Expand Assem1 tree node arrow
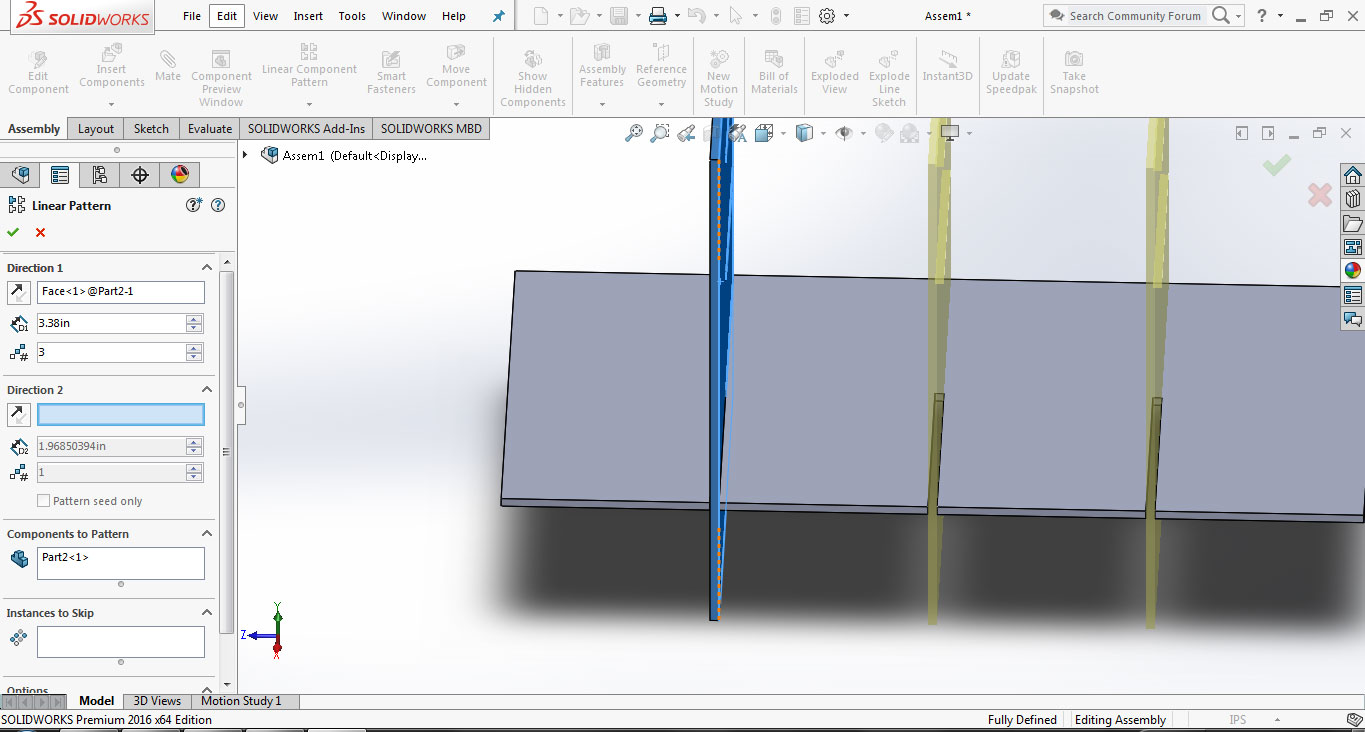This screenshot has height=732, width=1365. (x=246, y=155)
